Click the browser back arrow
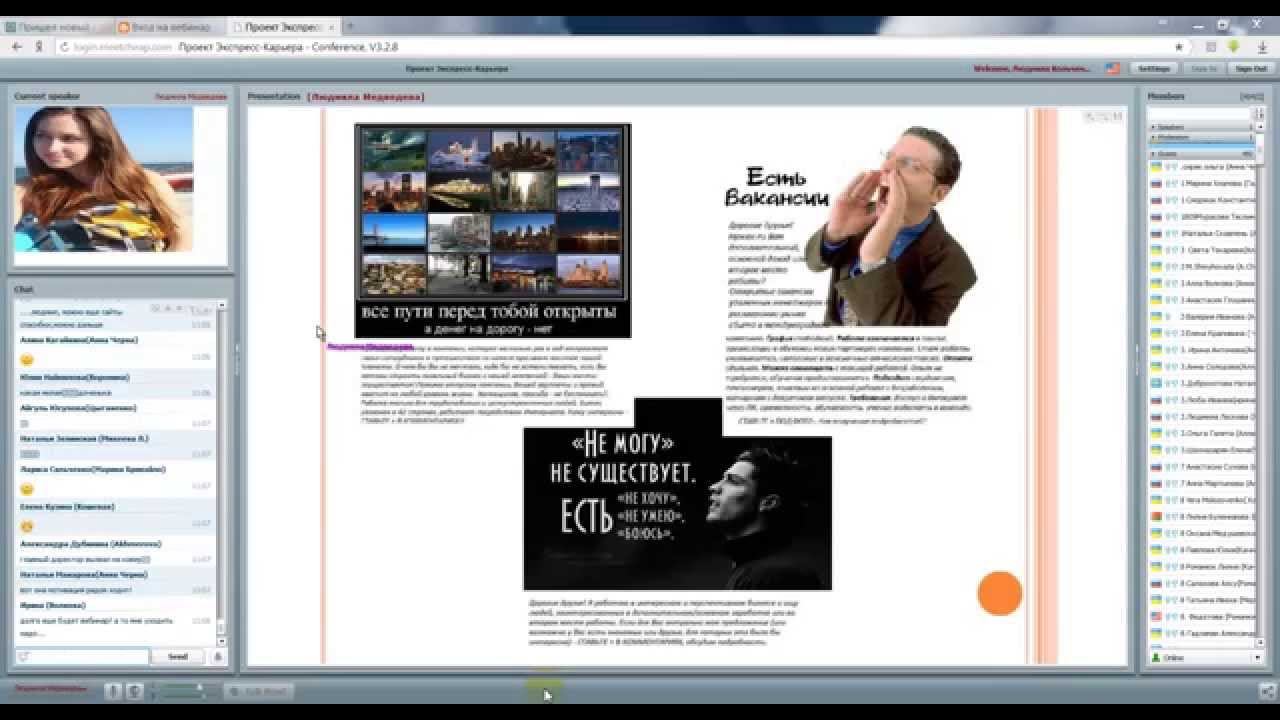The width and height of the screenshot is (1280, 720). pyautogui.click(x=16, y=47)
